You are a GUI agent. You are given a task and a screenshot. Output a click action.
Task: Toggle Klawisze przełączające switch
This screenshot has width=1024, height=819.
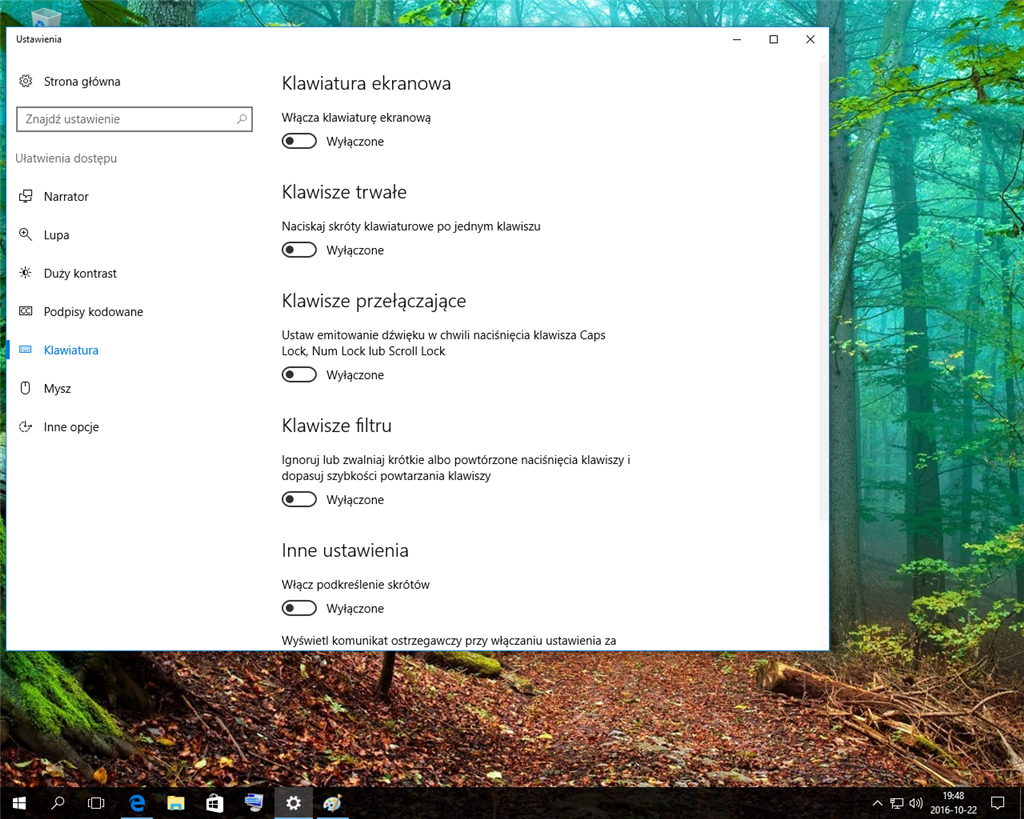point(299,375)
